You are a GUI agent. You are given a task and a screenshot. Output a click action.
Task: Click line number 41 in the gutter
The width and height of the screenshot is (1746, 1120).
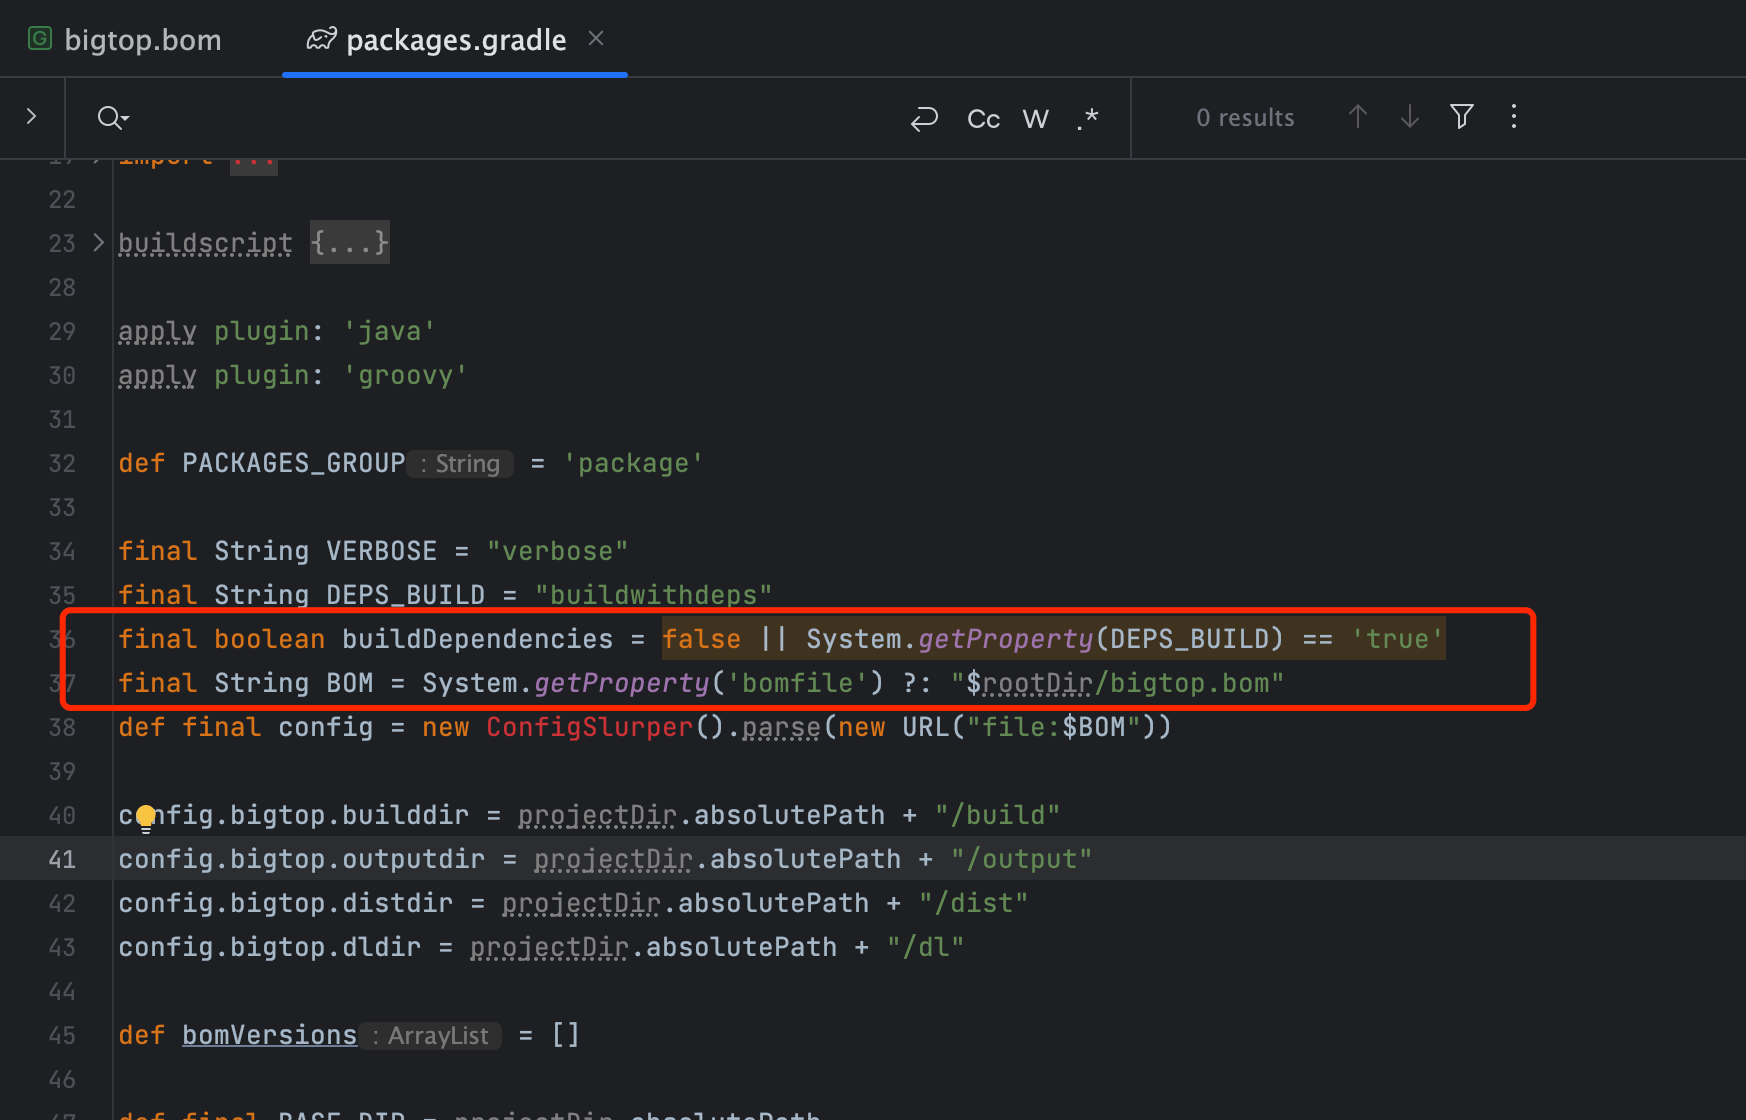[x=62, y=859]
